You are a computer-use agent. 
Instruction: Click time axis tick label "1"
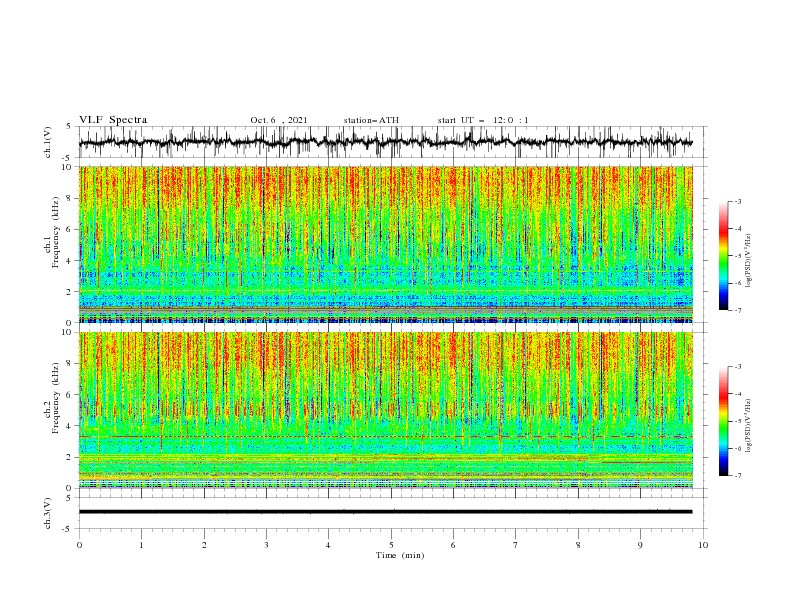point(141,545)
